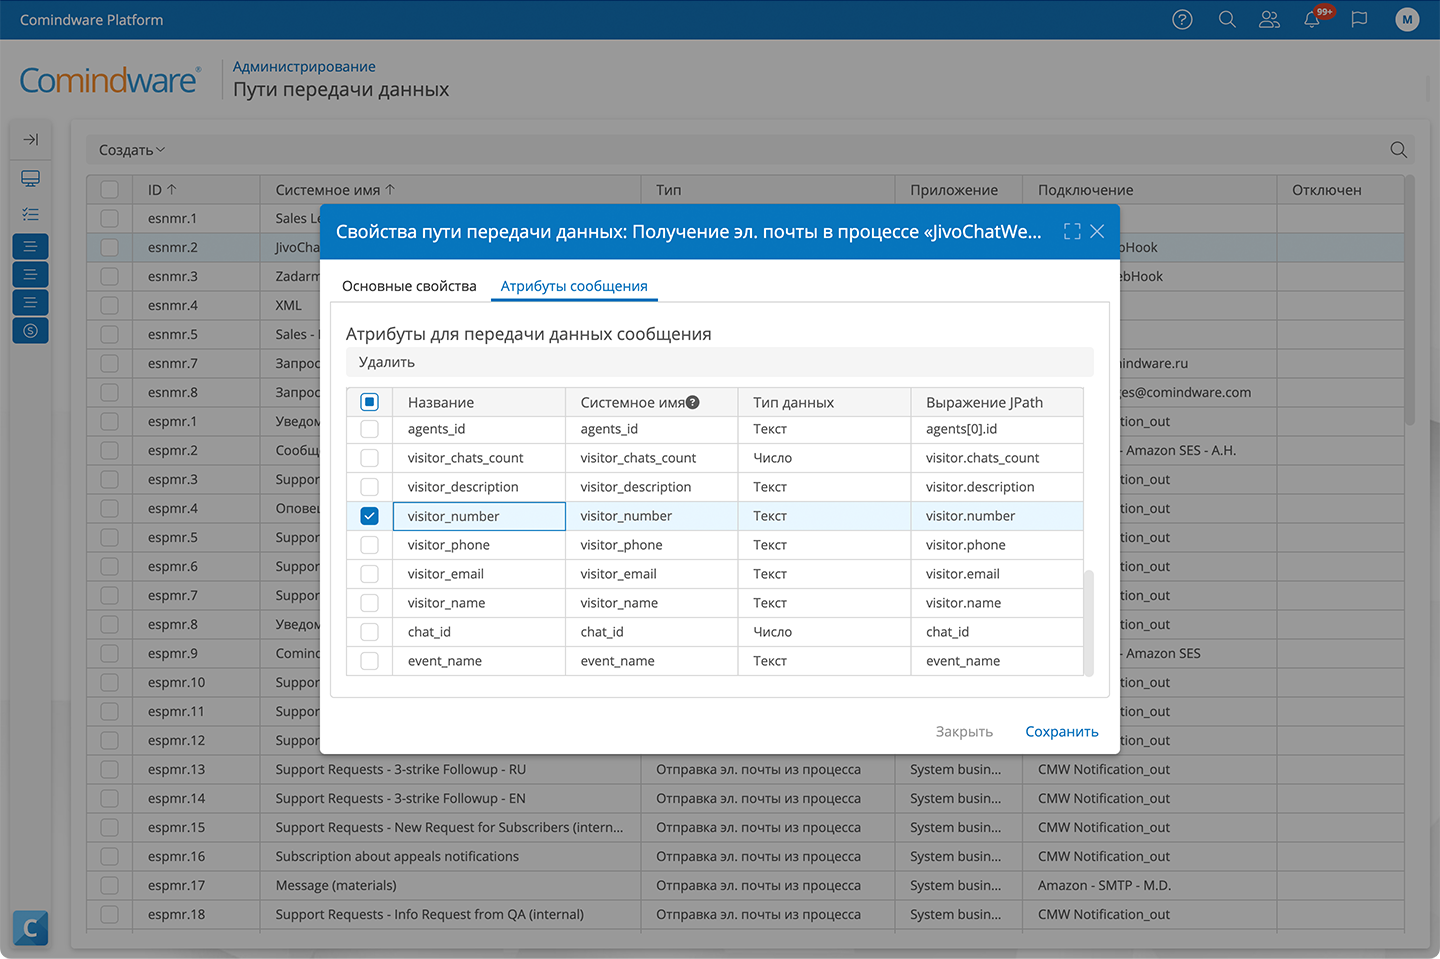Click the global search magnifier icon
The height and width of the screenshot is (959, 1440).
coord(1227,20)
